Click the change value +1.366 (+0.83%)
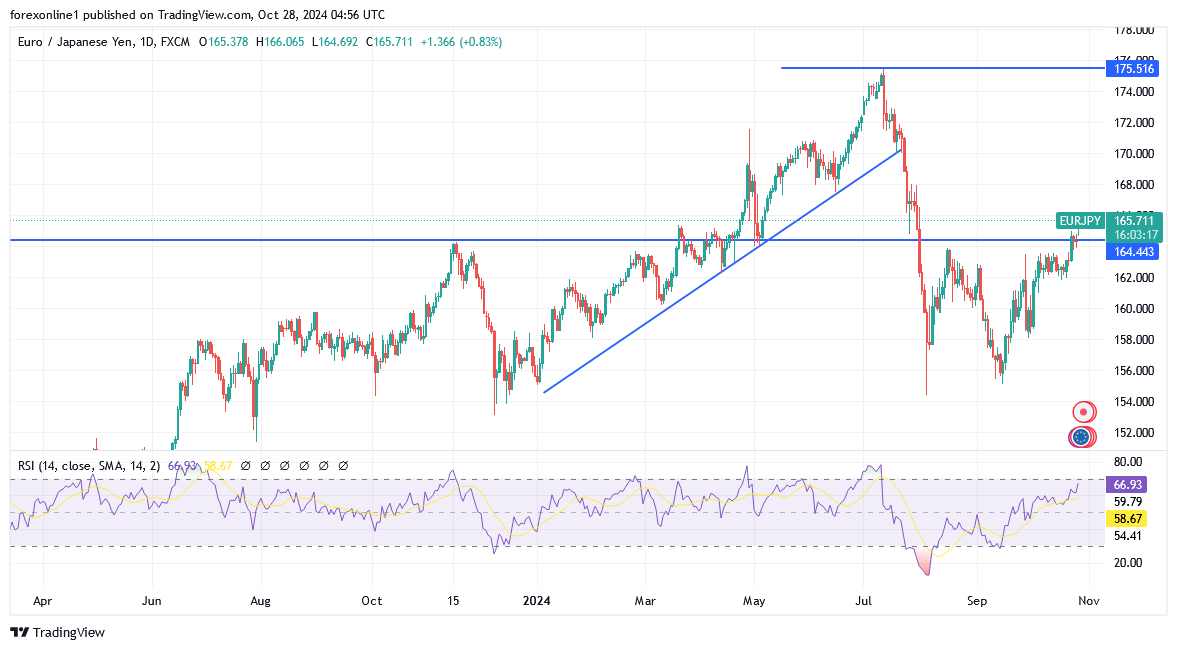 pos(461,42)
